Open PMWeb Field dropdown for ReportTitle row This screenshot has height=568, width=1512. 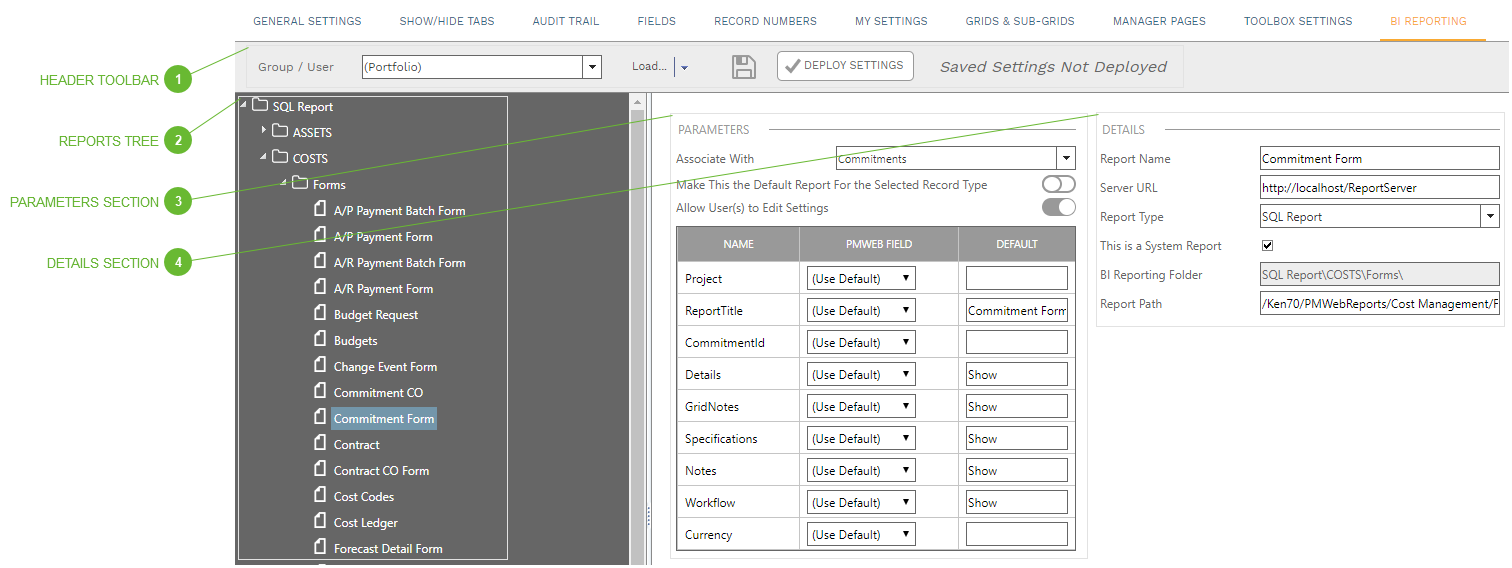pos(861,310)
